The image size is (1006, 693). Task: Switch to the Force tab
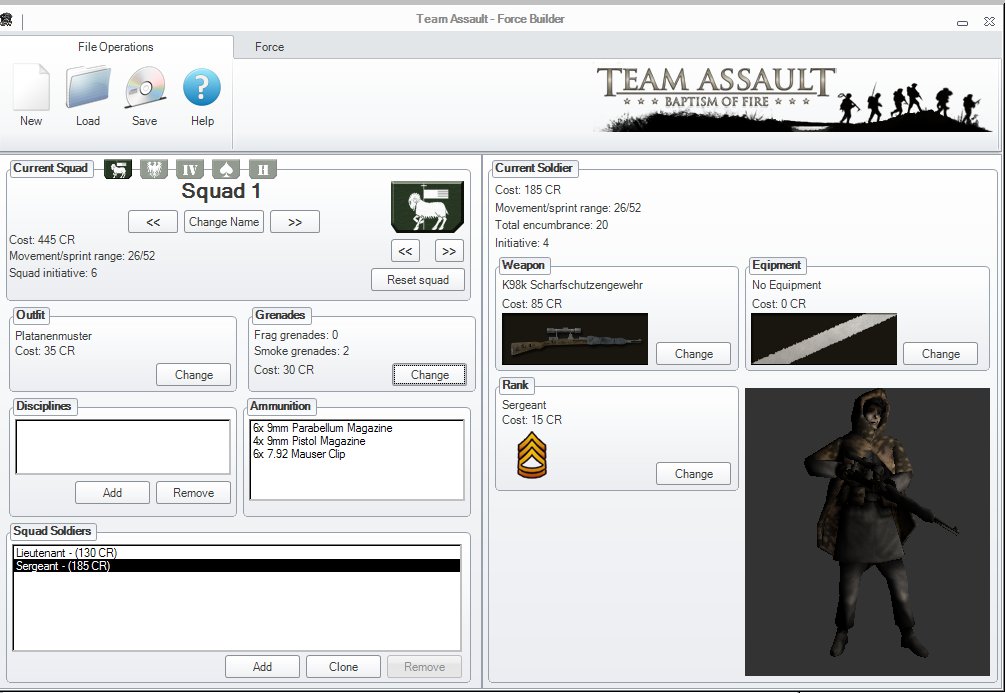click(269, 47)
